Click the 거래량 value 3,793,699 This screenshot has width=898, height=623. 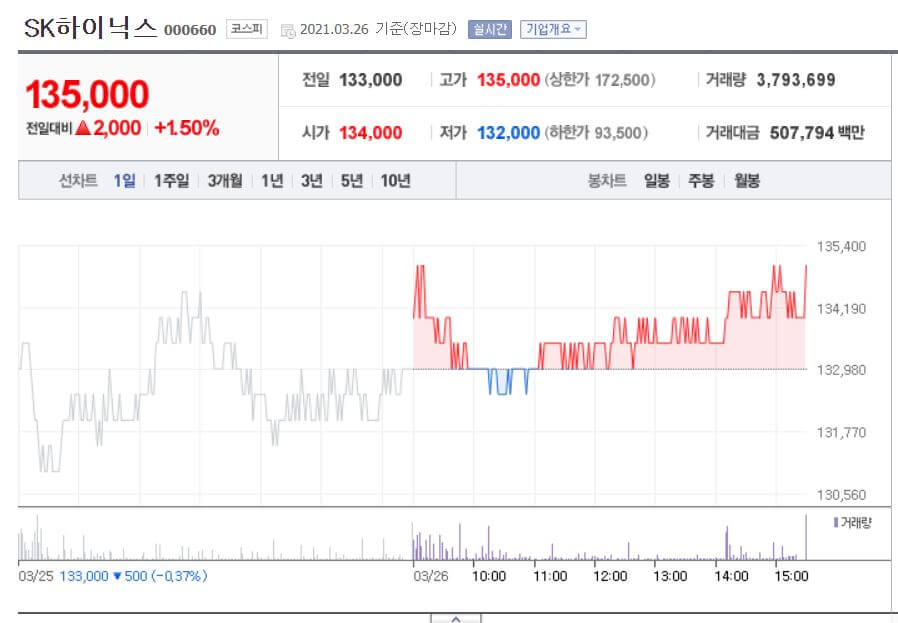pos(795,80)
